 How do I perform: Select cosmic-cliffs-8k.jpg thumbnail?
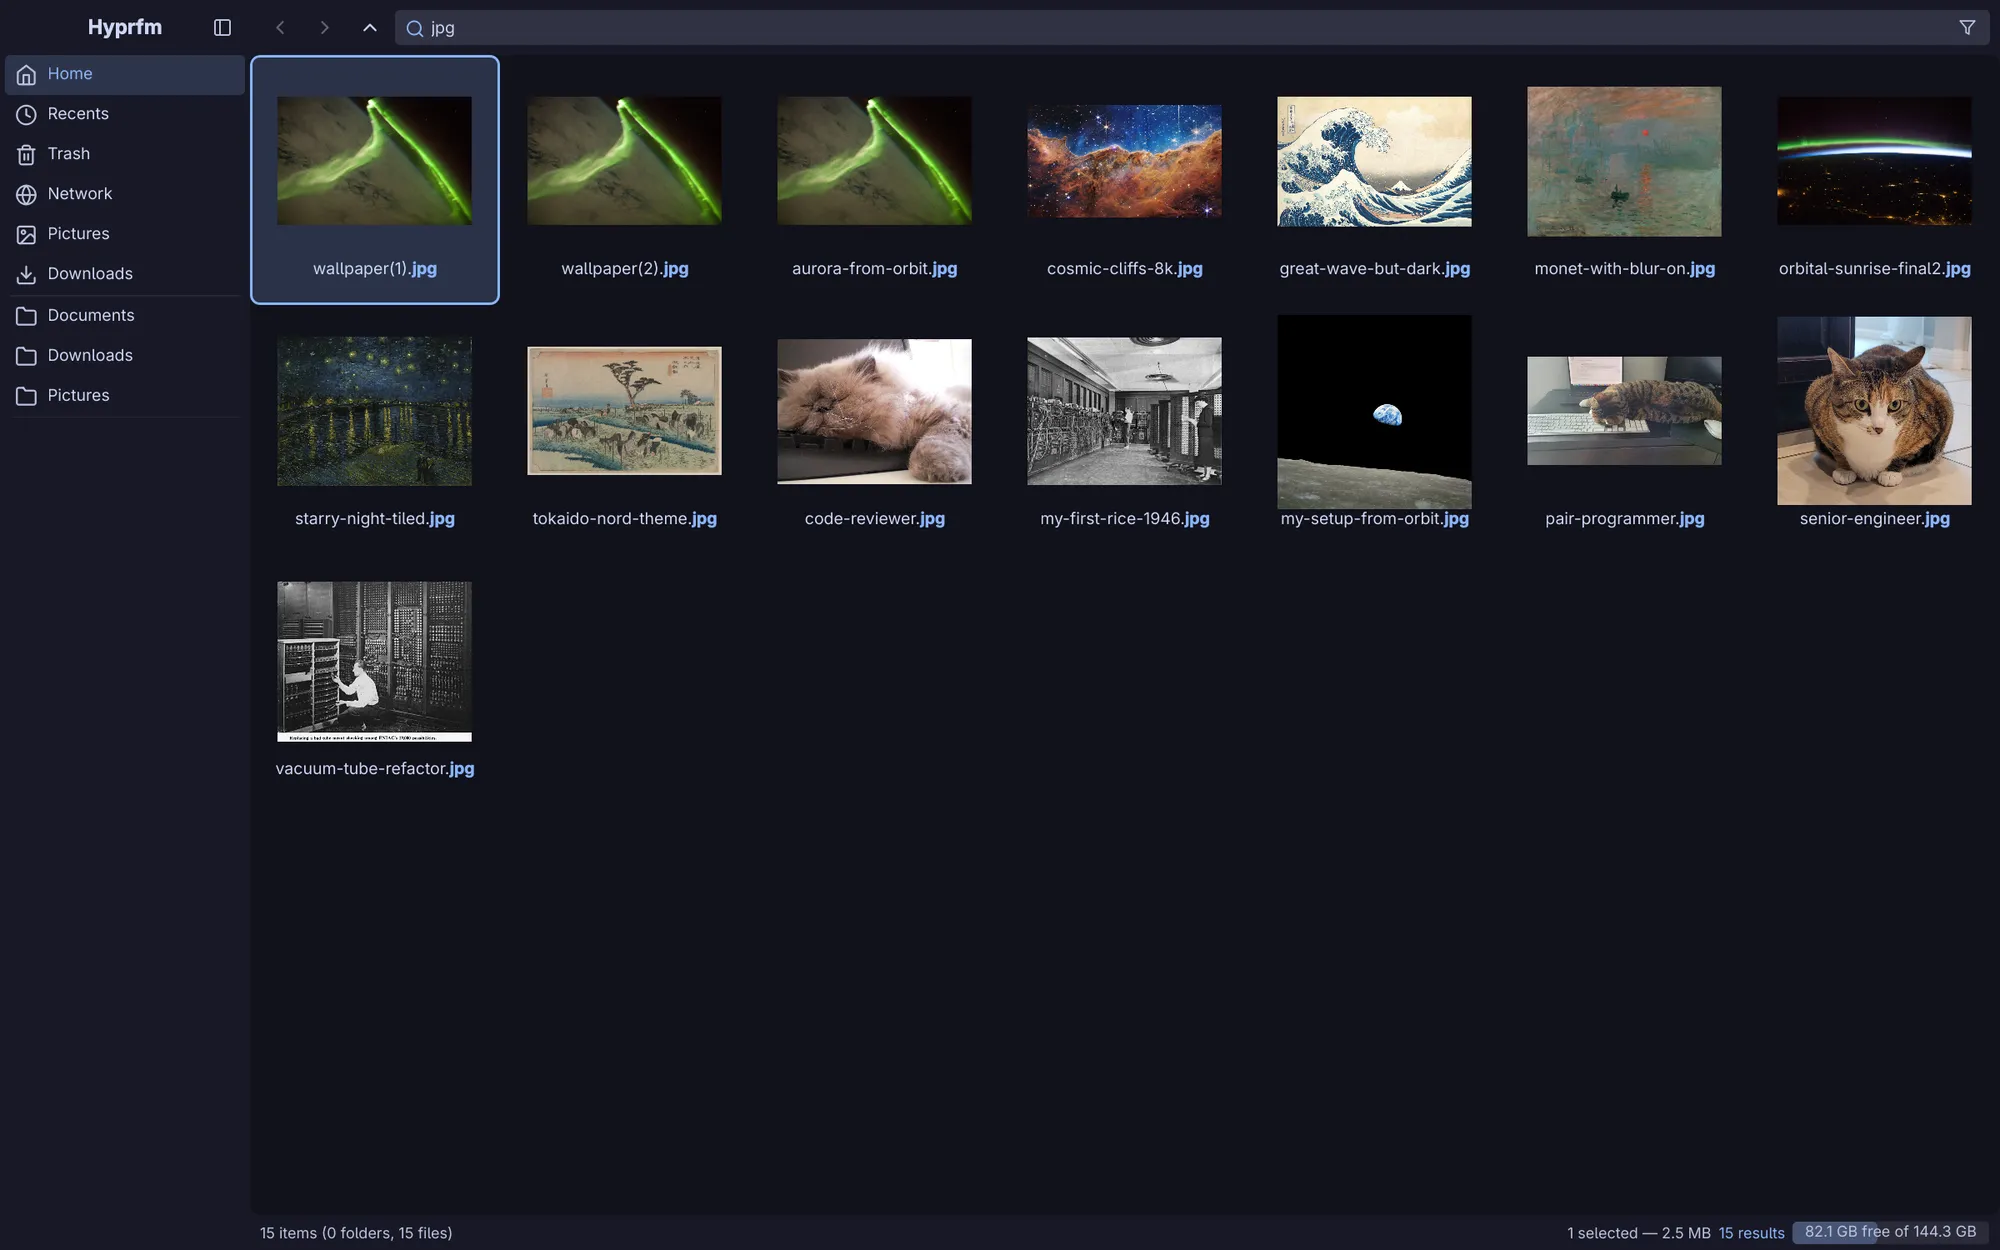pyautogui.click(x=1124, y=161)
